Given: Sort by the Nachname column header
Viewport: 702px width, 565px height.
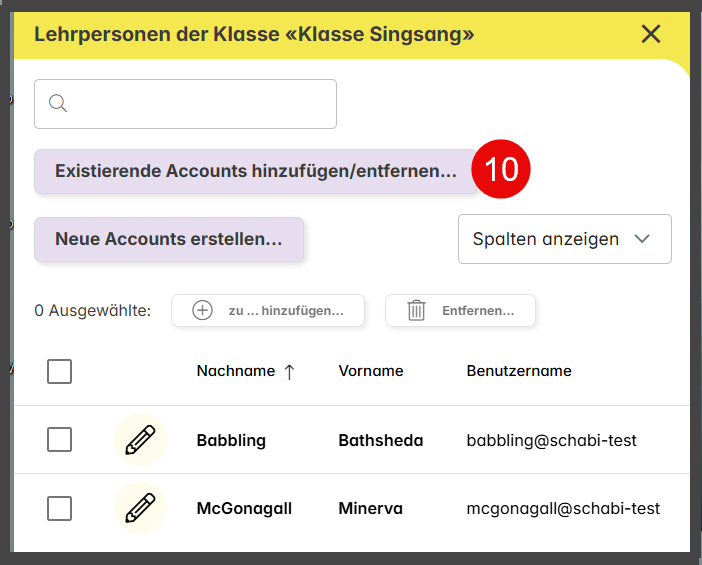Looking at the screenshot, I should coord(236,371).
